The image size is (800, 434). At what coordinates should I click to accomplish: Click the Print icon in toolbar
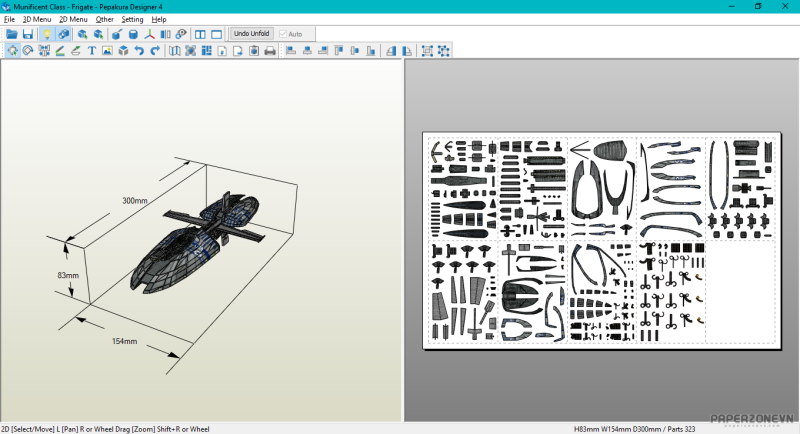[269, 51]
